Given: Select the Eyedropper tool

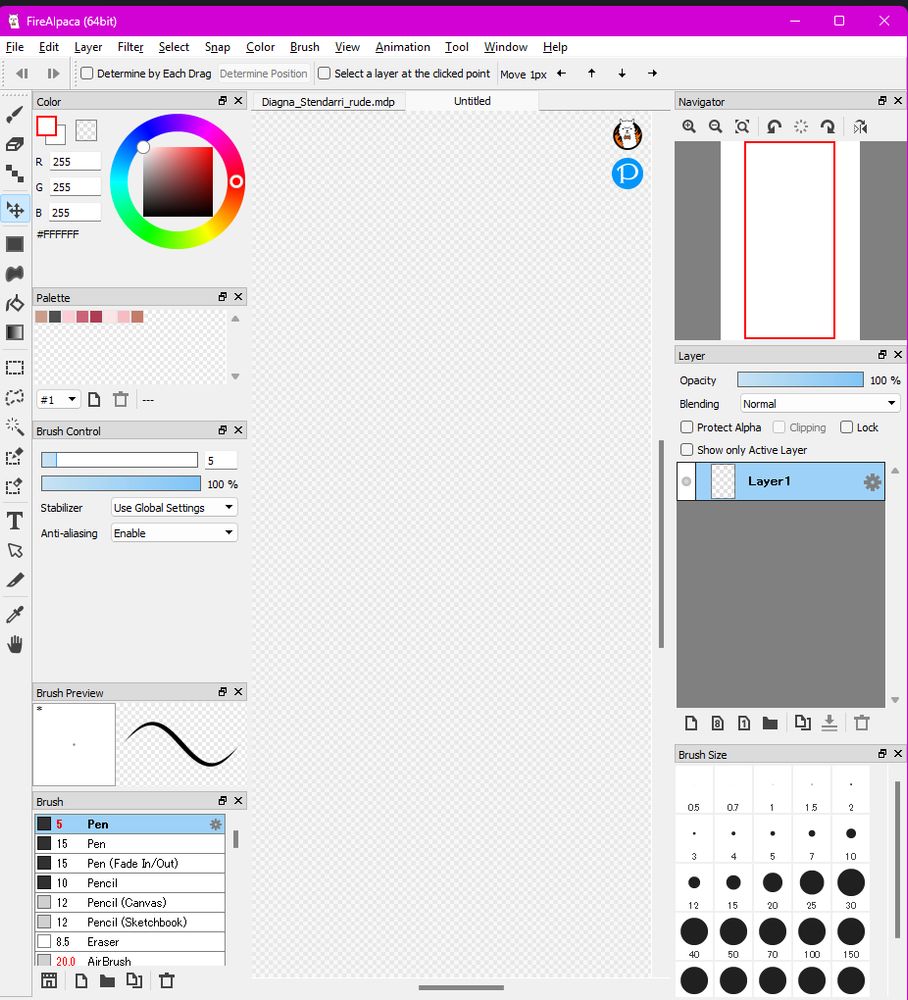Looking at the screenshot, I should [15, 614].
